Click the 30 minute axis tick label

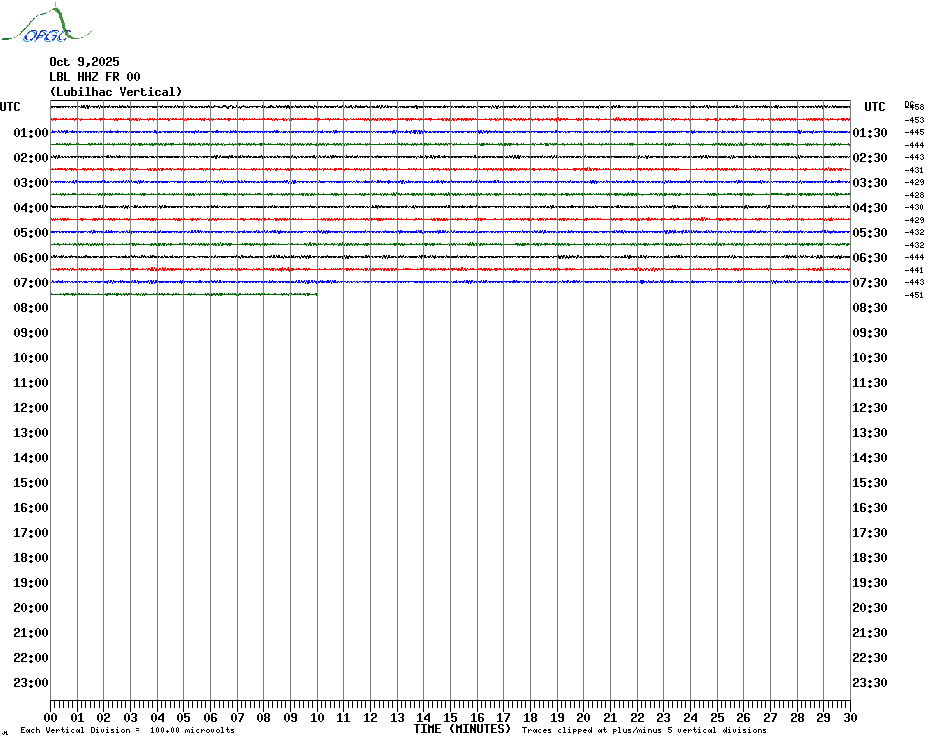click(x=850, y=717)
